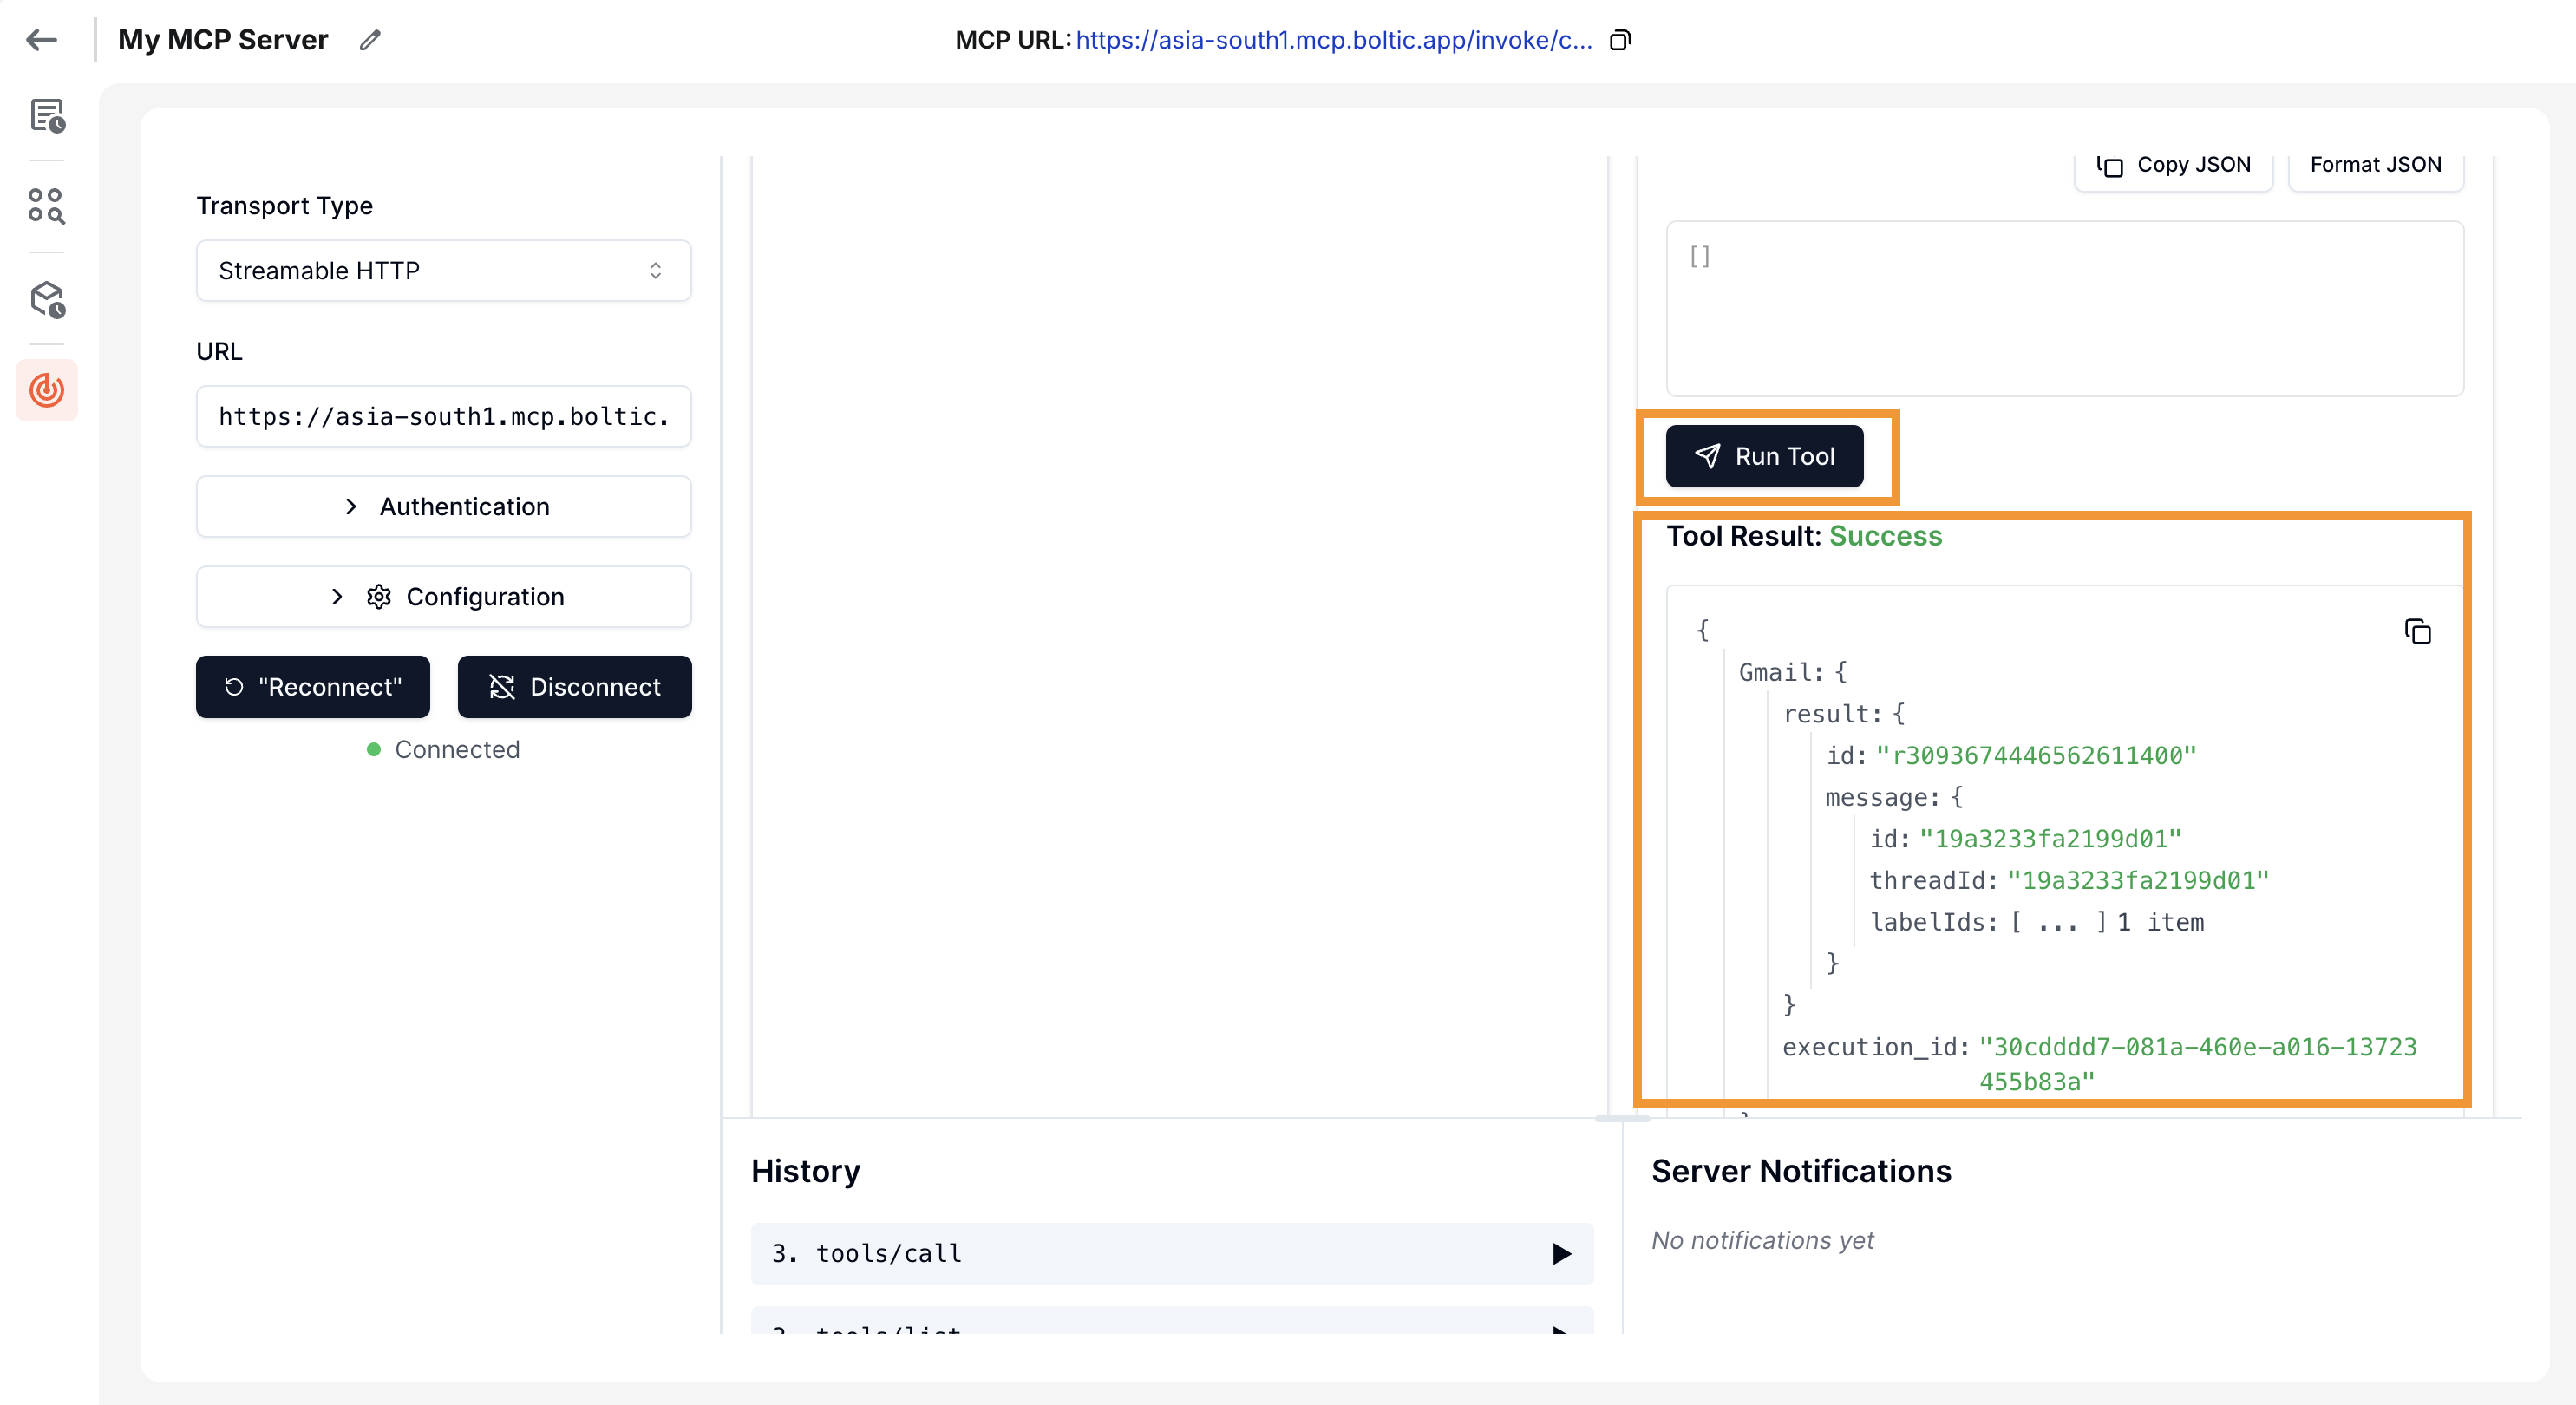Copy tool result using the copy icon

click(2417, 632)
